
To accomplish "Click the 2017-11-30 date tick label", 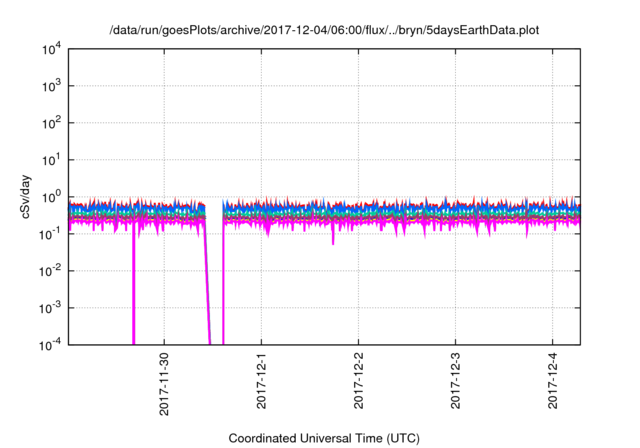I will 164,384.
